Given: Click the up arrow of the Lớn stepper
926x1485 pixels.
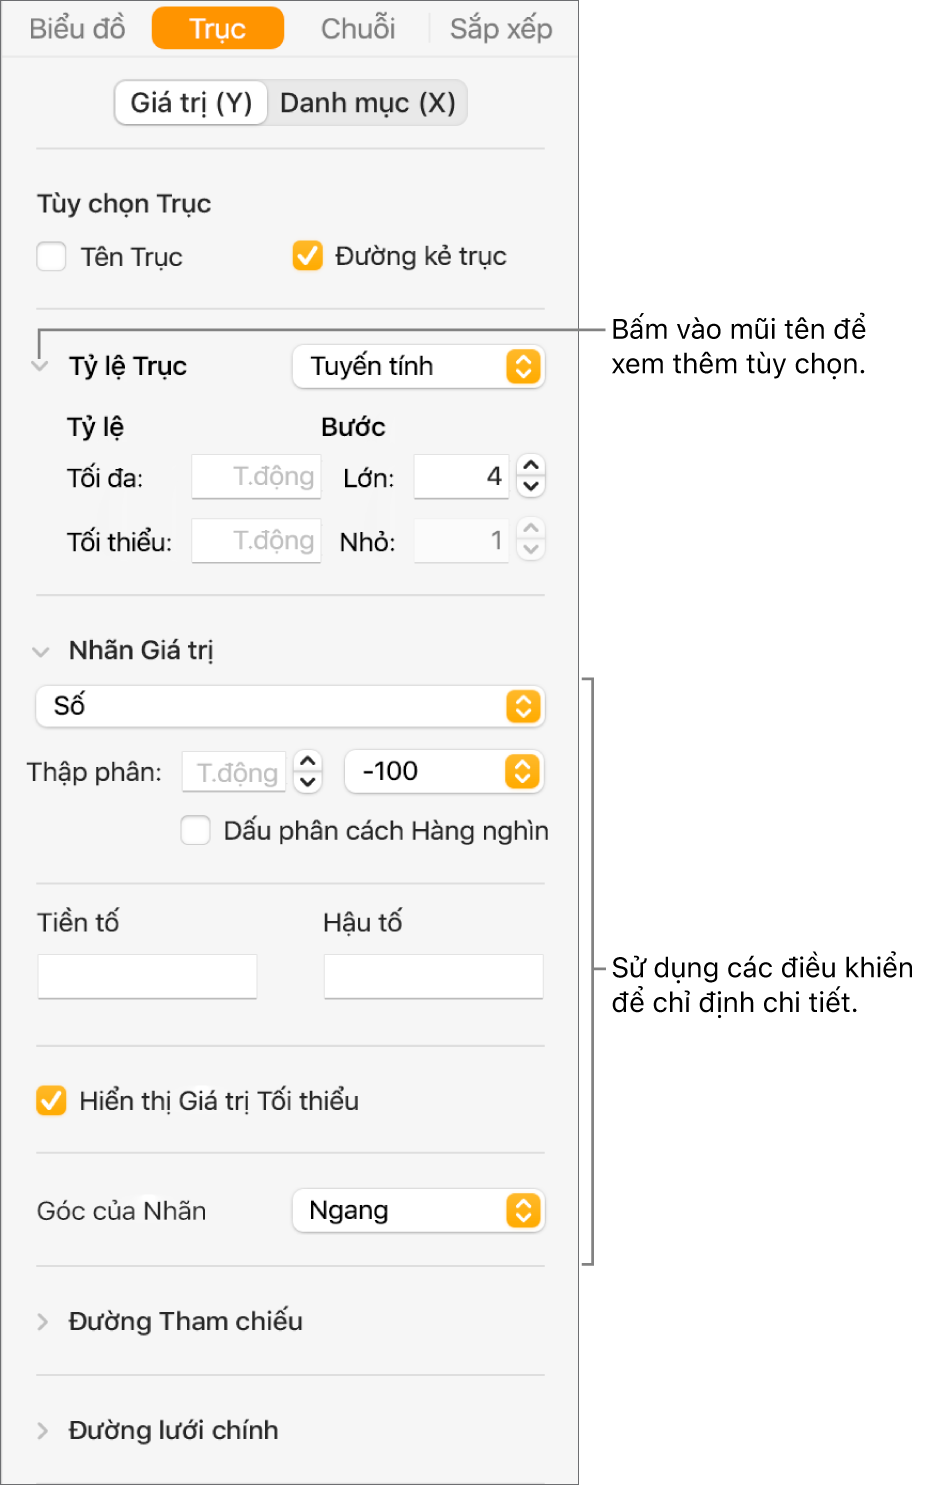Looking at the screenshot, I should coord(531,465).
